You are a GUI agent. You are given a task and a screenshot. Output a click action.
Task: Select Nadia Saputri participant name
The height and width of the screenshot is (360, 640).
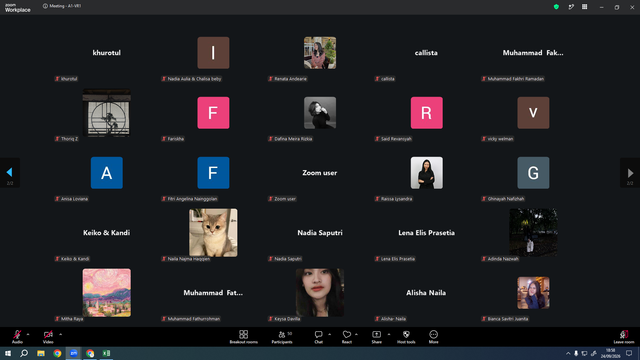(x=320, y=233)
